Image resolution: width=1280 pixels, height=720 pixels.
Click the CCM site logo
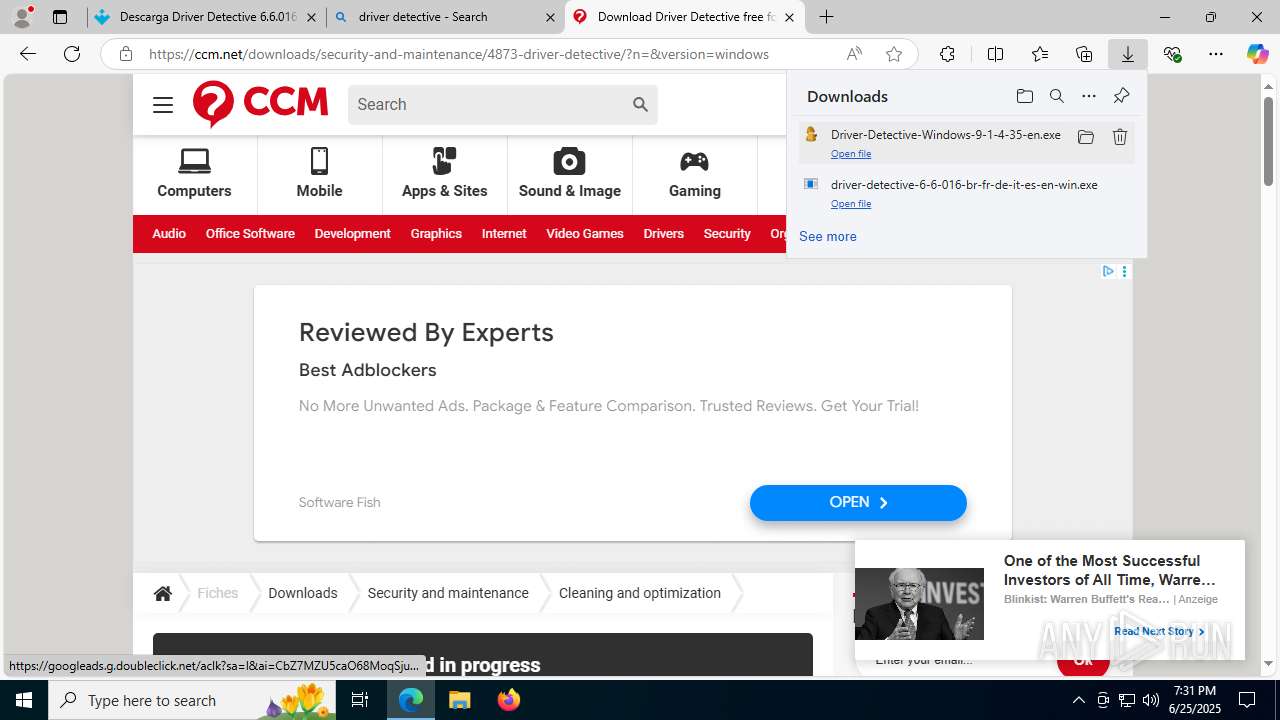point(260,104)
